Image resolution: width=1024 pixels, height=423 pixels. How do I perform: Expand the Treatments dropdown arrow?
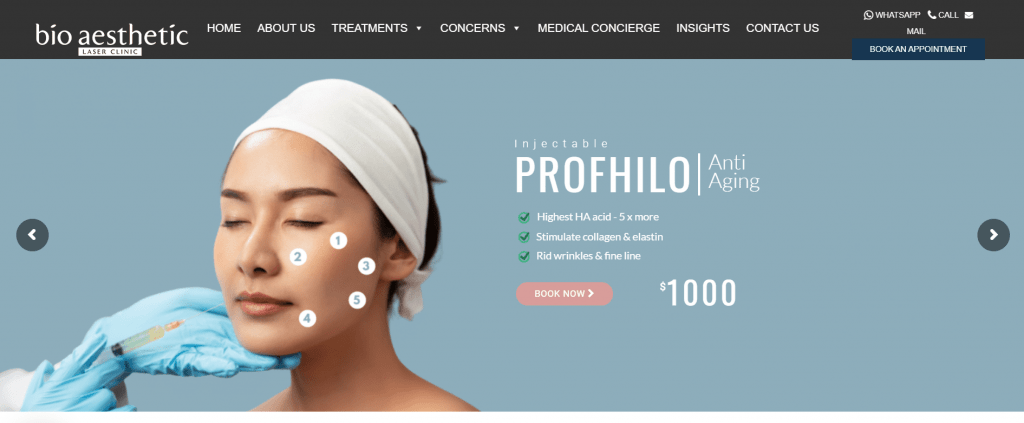(x=419, y=29)
